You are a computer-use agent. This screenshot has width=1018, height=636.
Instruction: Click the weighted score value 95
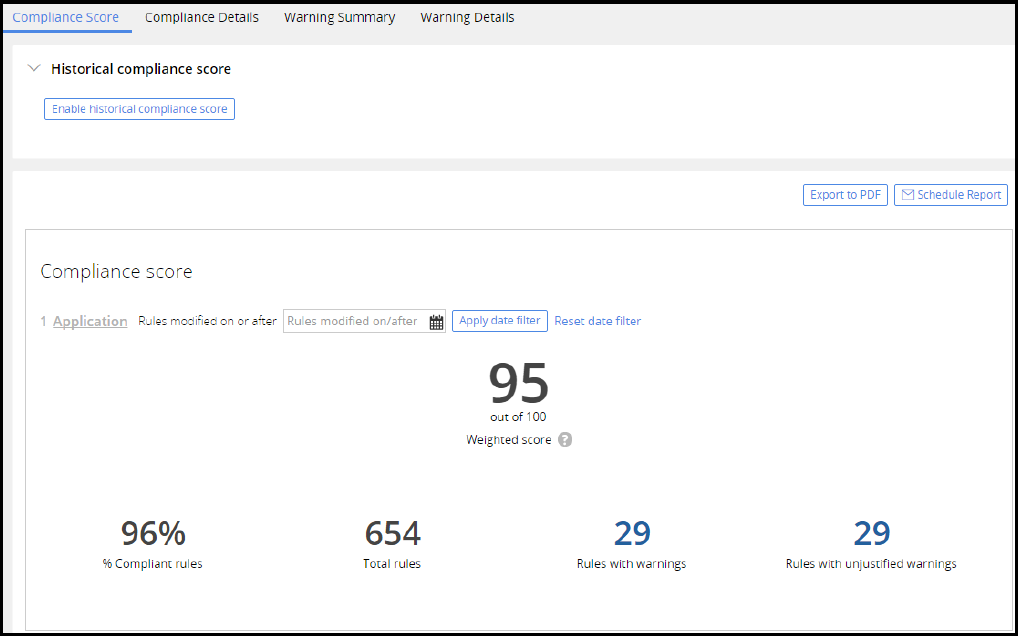tap(519, 384)
